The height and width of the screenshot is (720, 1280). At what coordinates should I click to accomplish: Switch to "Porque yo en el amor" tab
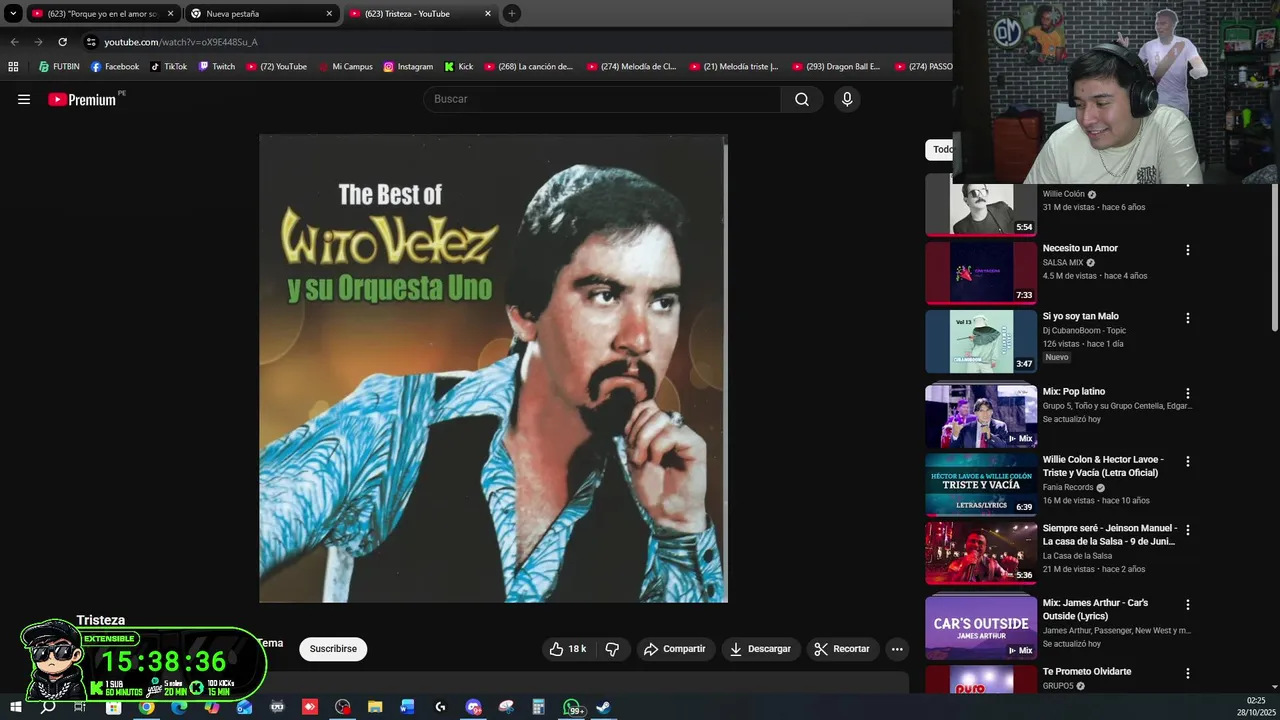coord(103,14)
